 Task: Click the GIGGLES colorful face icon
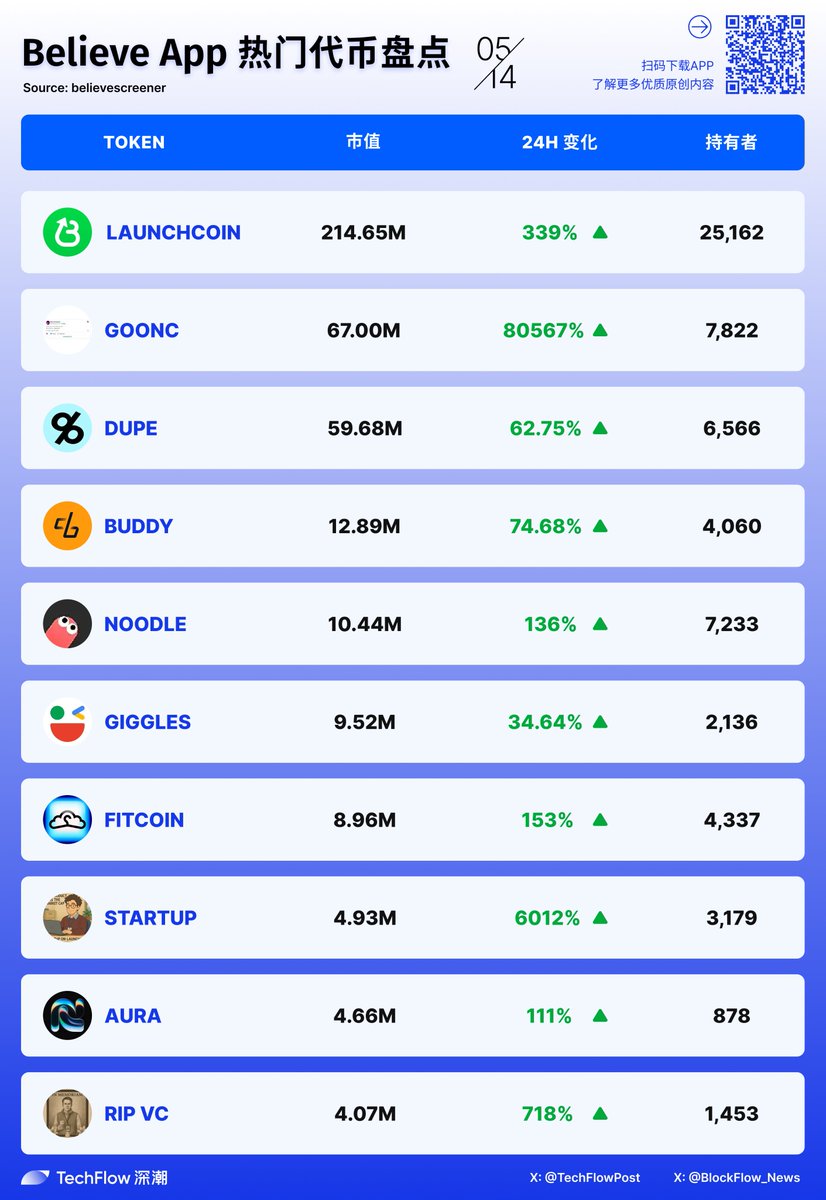click(67, 722)
